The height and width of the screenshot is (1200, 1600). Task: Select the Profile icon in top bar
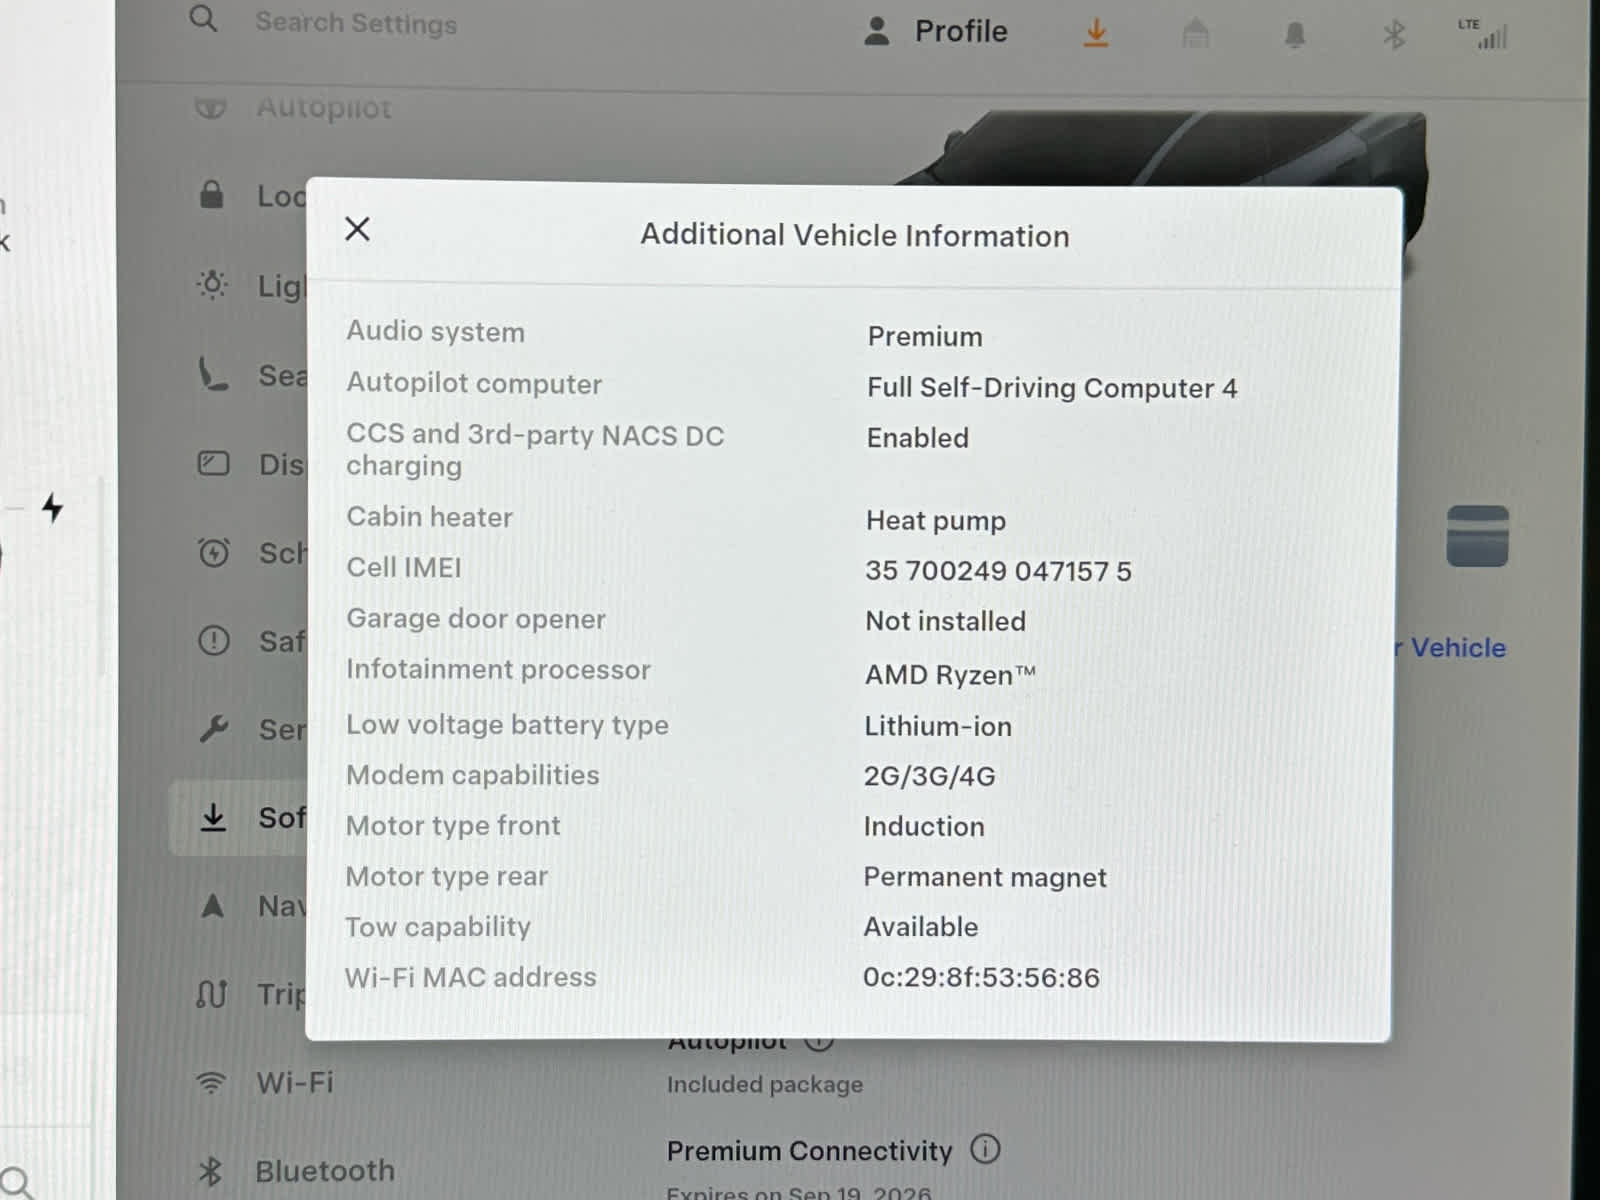coord(876,31)
